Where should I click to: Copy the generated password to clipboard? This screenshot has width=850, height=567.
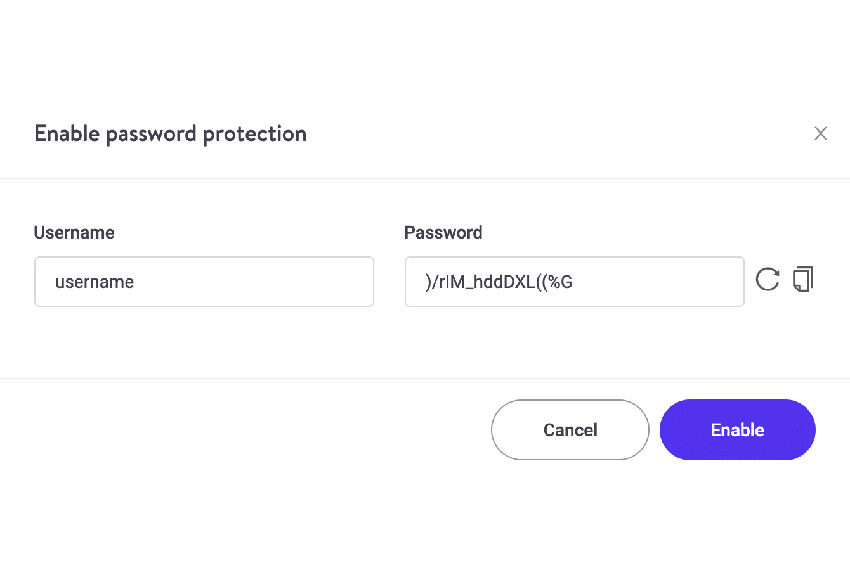803,280
